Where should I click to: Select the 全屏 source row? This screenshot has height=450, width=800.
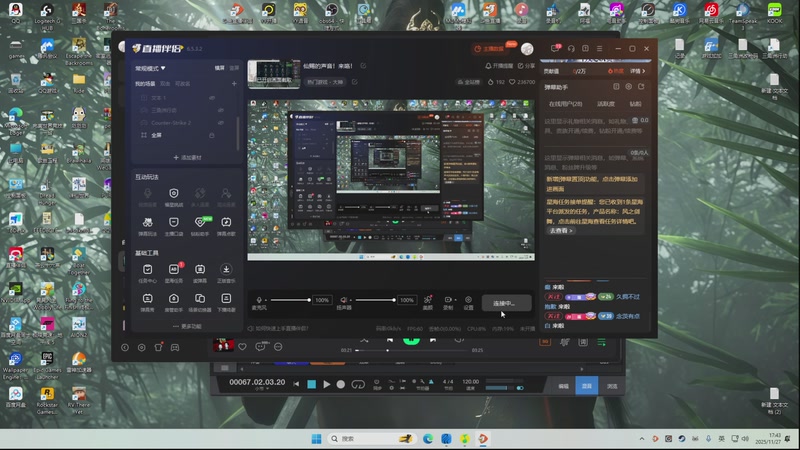(186, 135)
